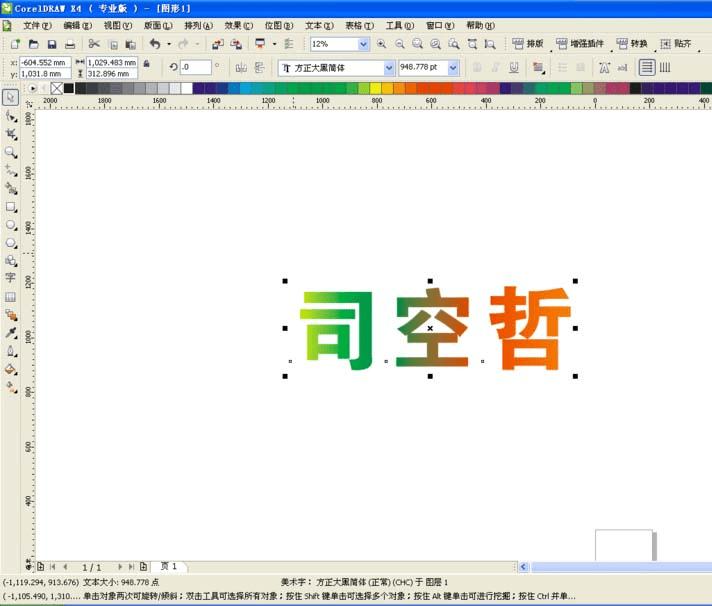Open the 帮助 menu

click(480, 26)
